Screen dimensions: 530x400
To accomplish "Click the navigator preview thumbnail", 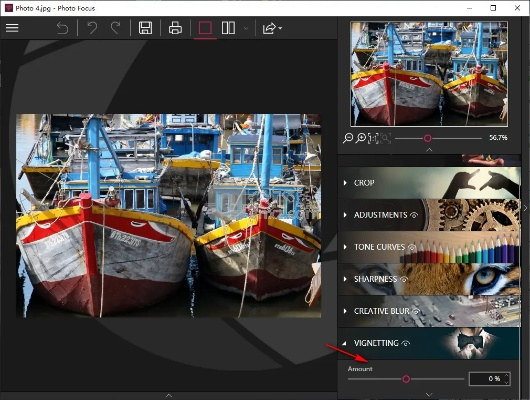I will point(429,74).
